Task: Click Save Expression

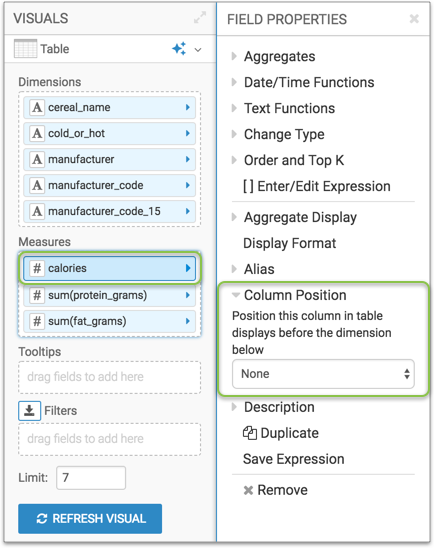Action: point(294,459)
